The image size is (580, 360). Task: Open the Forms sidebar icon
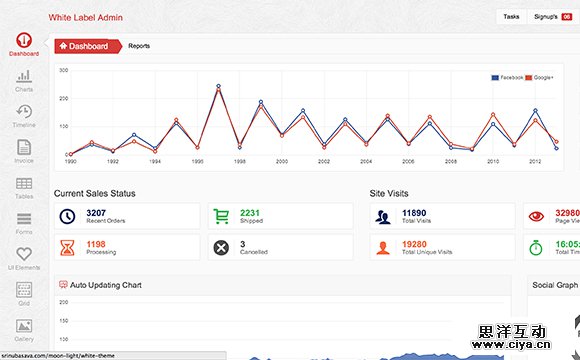[x=24, y=219]
